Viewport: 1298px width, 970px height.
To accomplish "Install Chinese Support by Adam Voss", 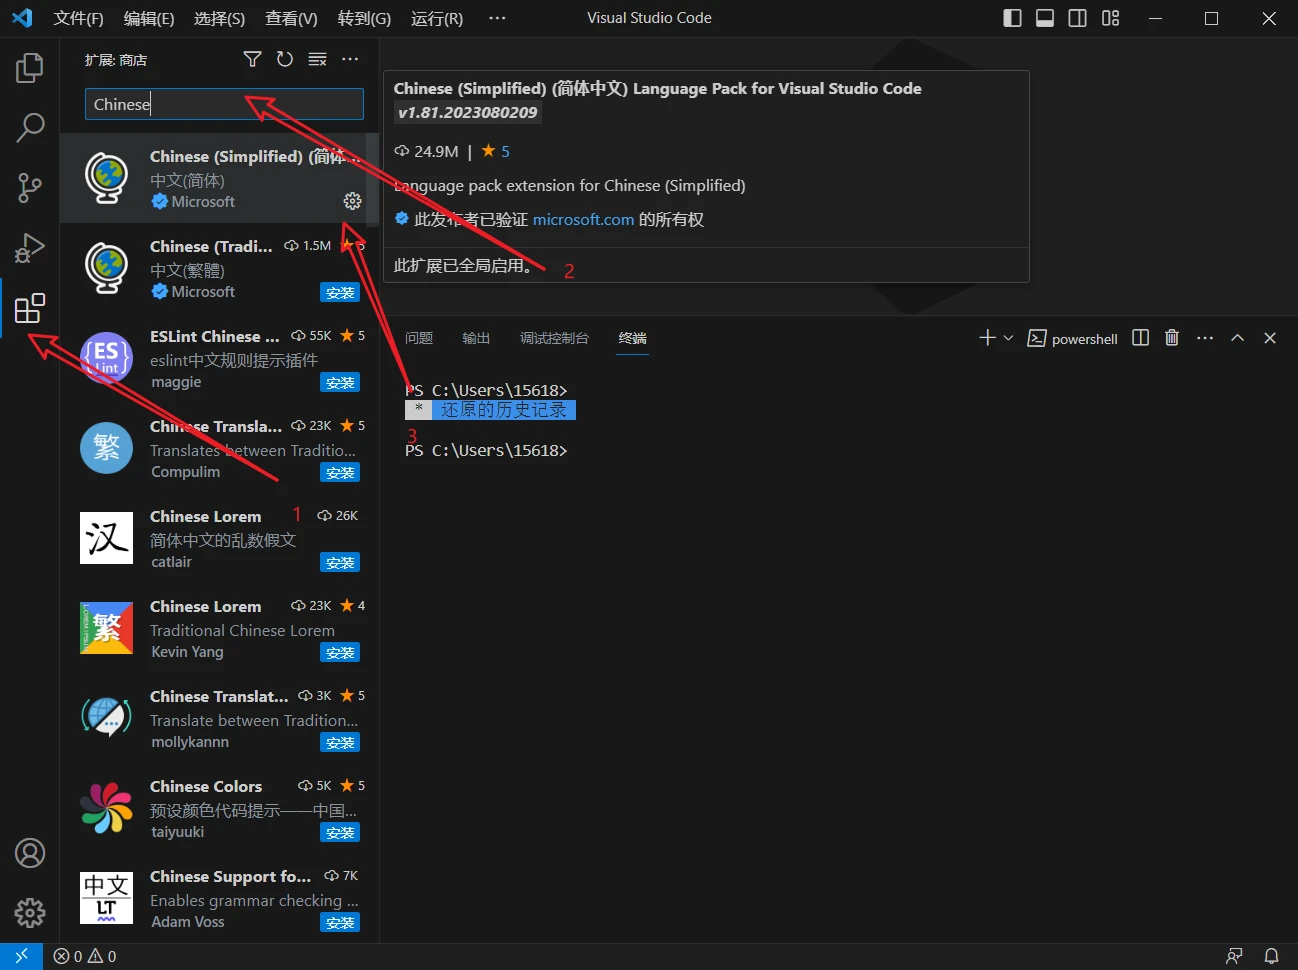I will pyautogui.click(x=340, y=922).
